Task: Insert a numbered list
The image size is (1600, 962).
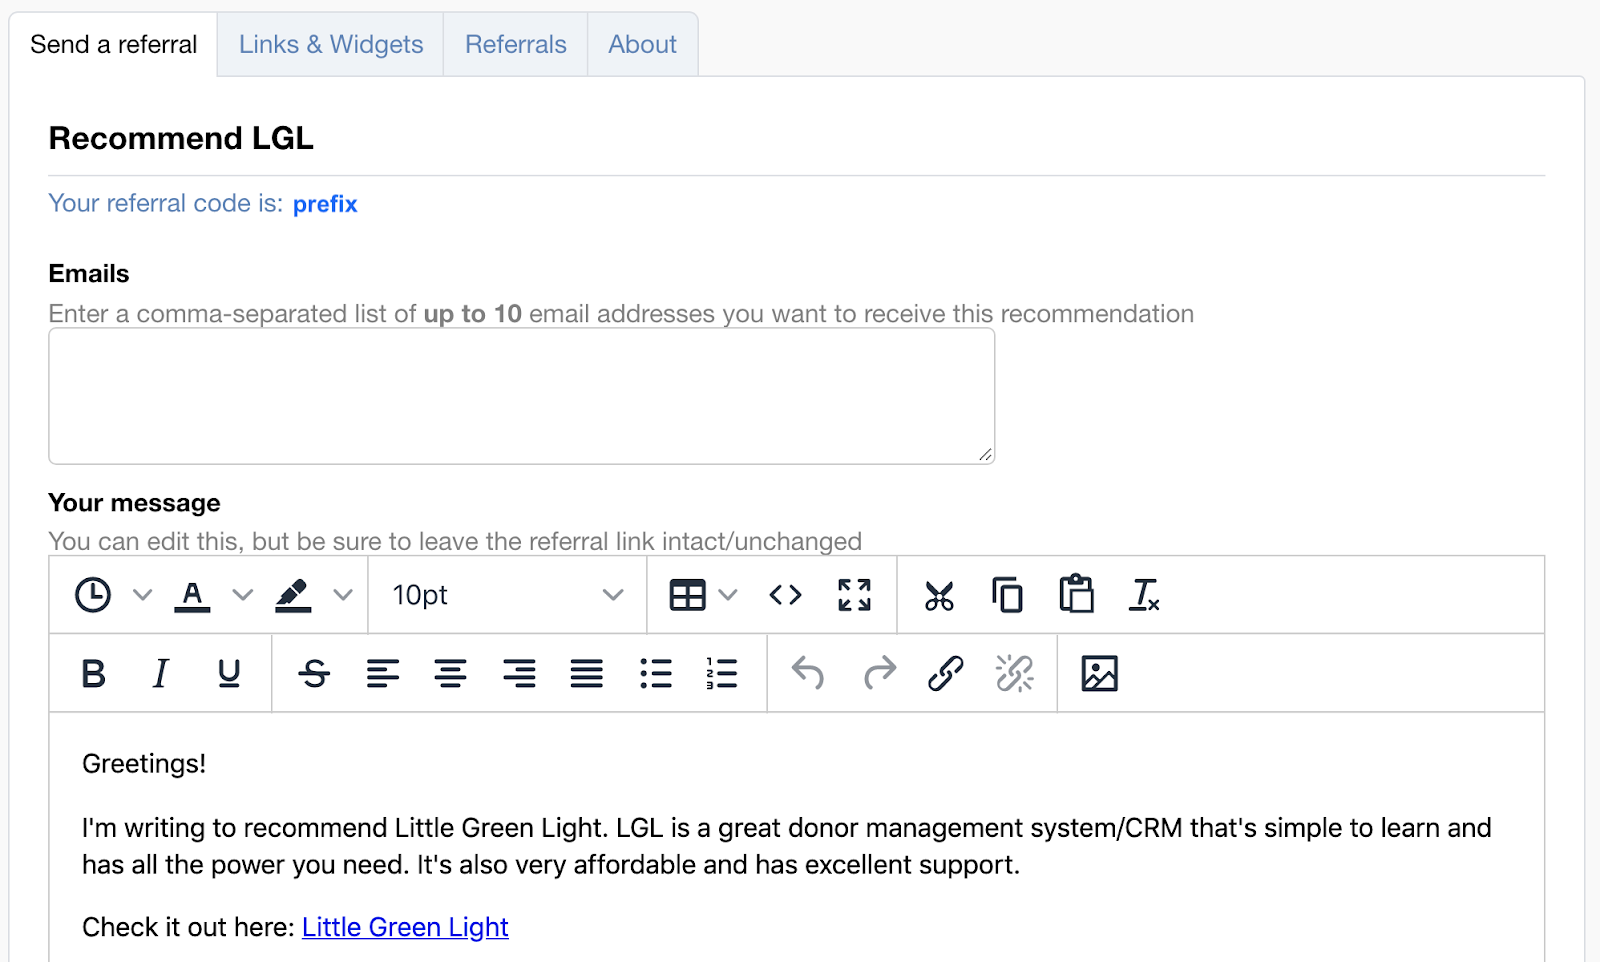Action: (x=722, y=674)
